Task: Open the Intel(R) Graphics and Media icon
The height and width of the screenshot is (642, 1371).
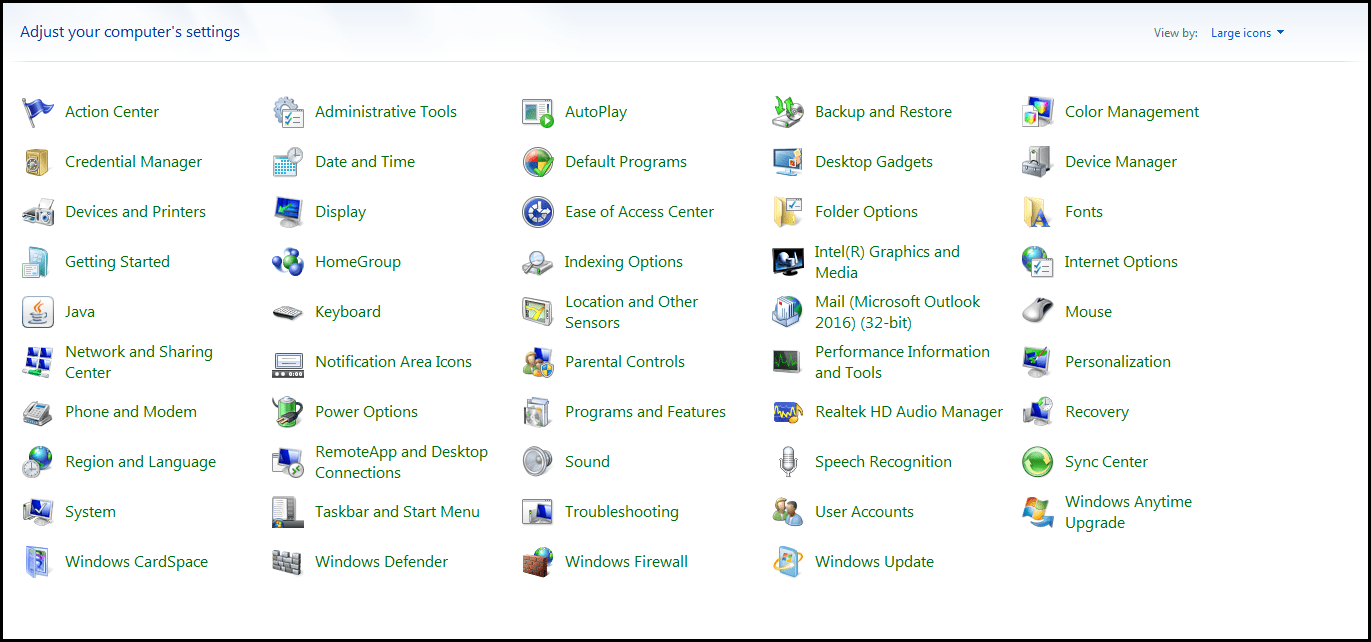Action: (x=788, y=262)
